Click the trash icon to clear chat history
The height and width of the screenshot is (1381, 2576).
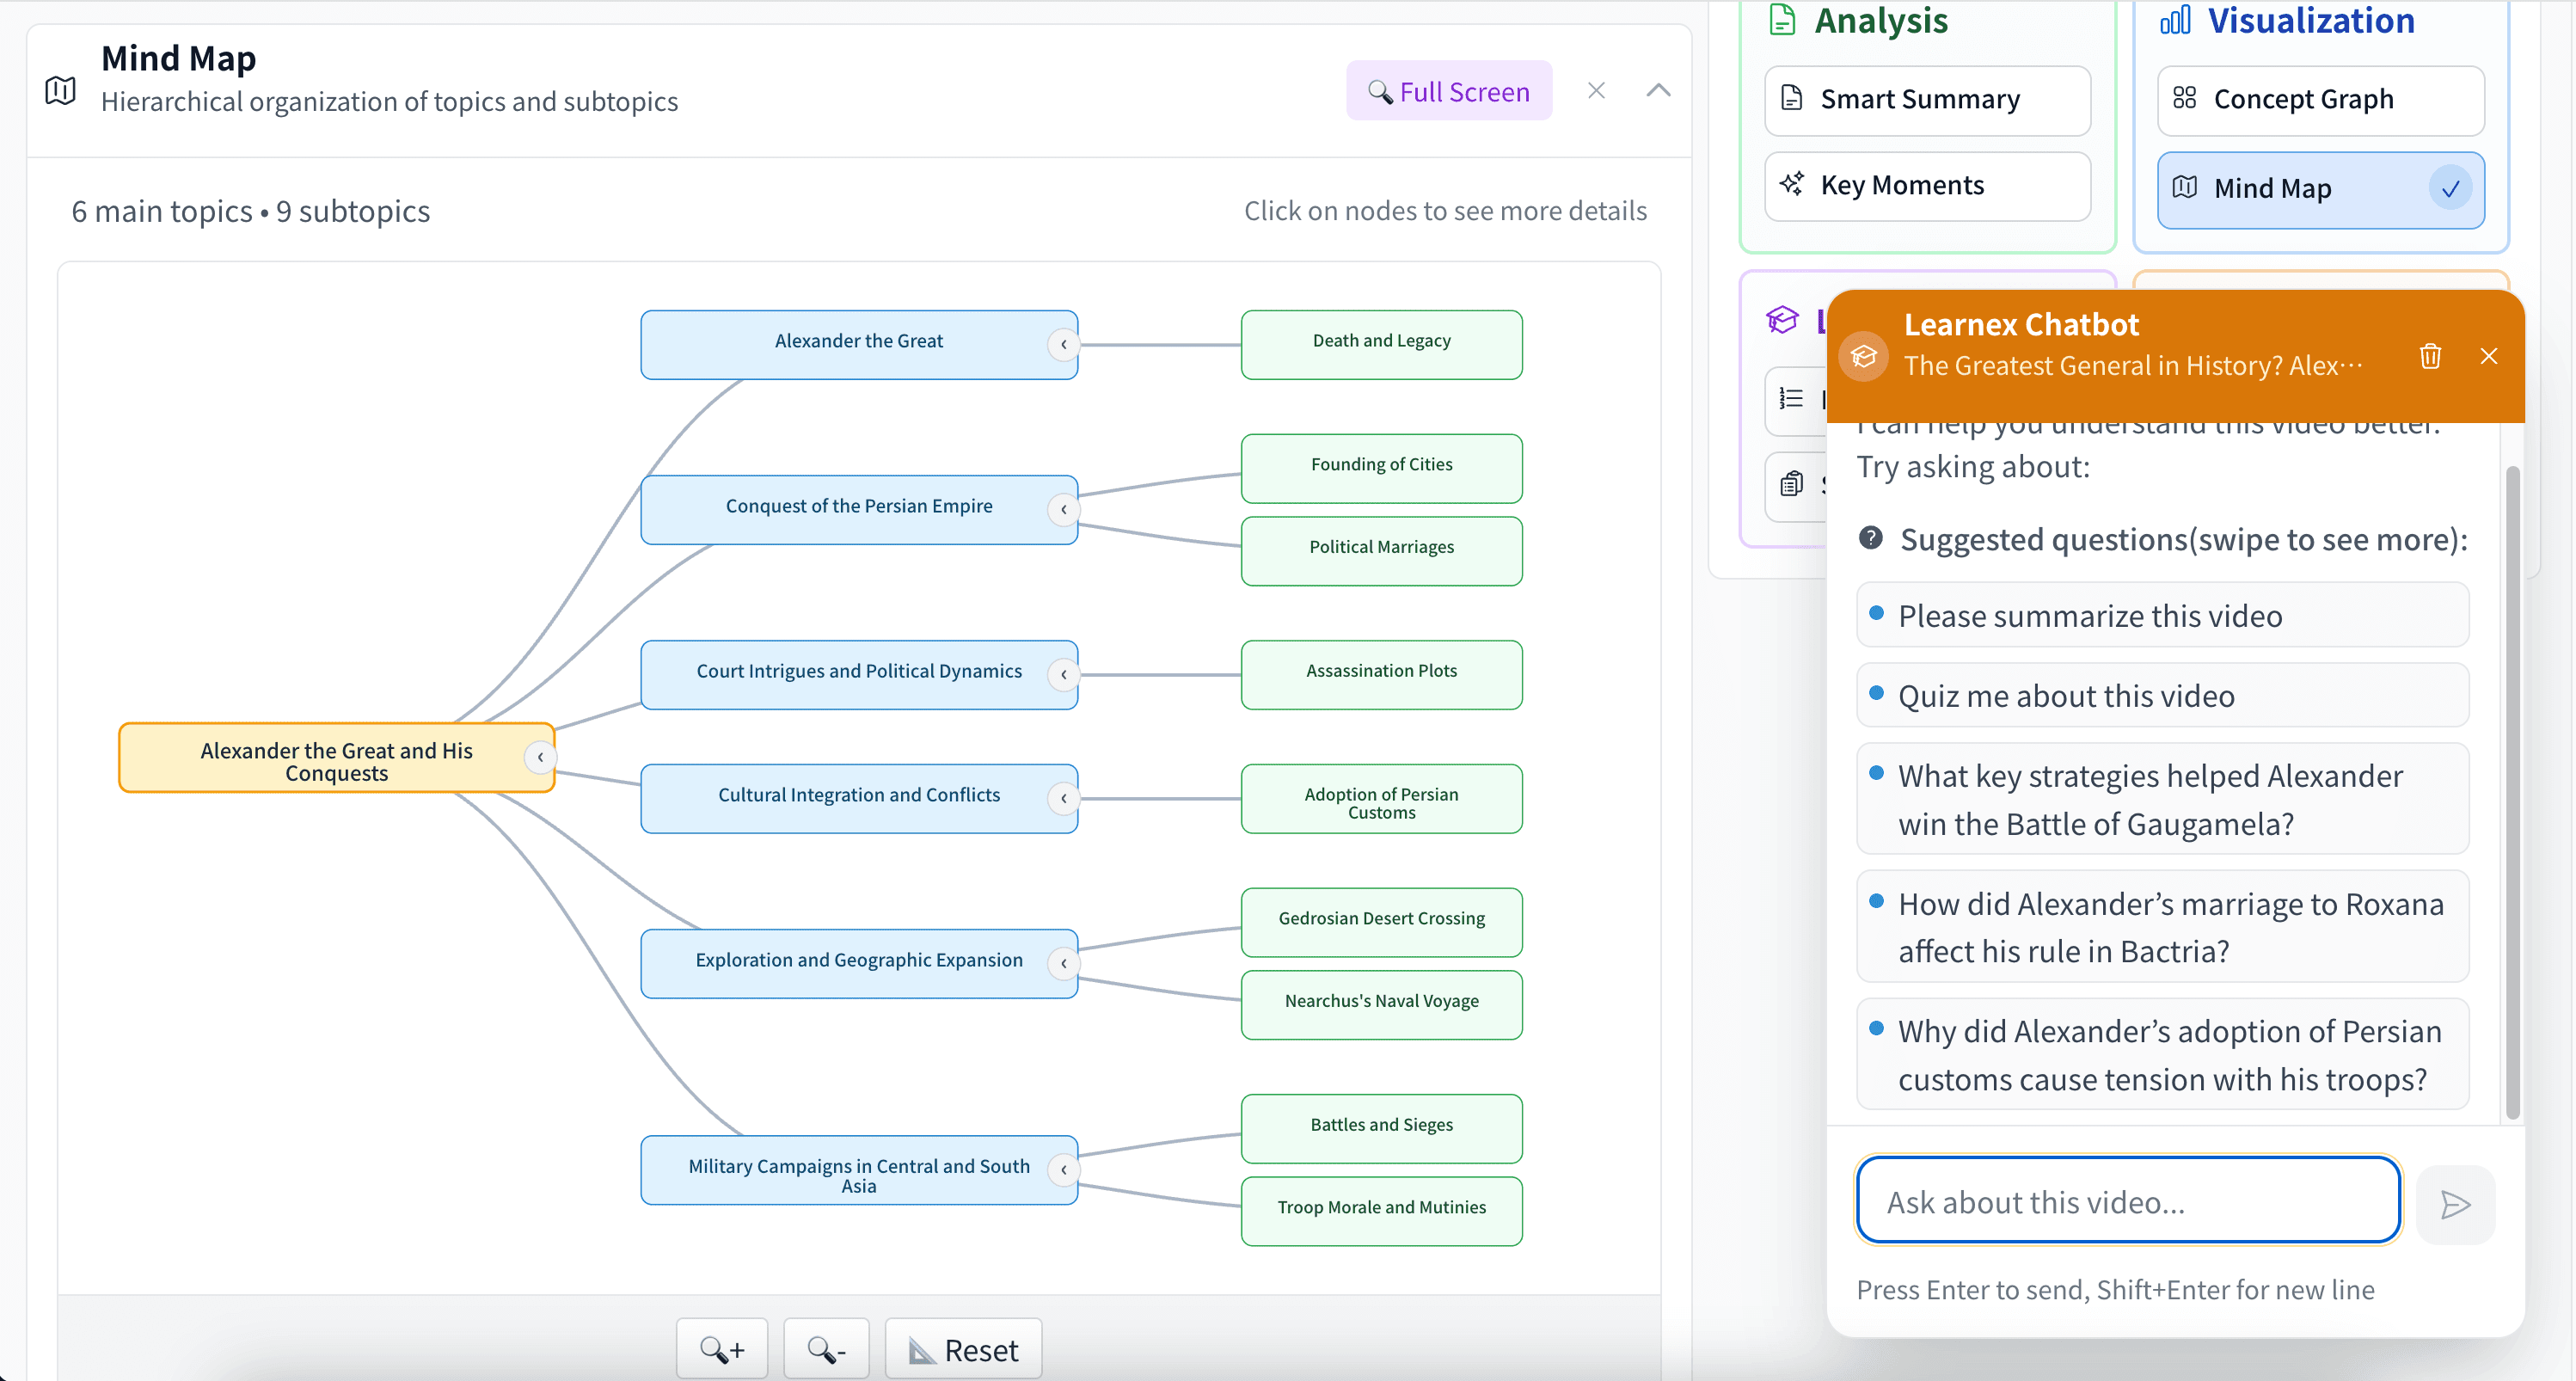pos(2430,356)
